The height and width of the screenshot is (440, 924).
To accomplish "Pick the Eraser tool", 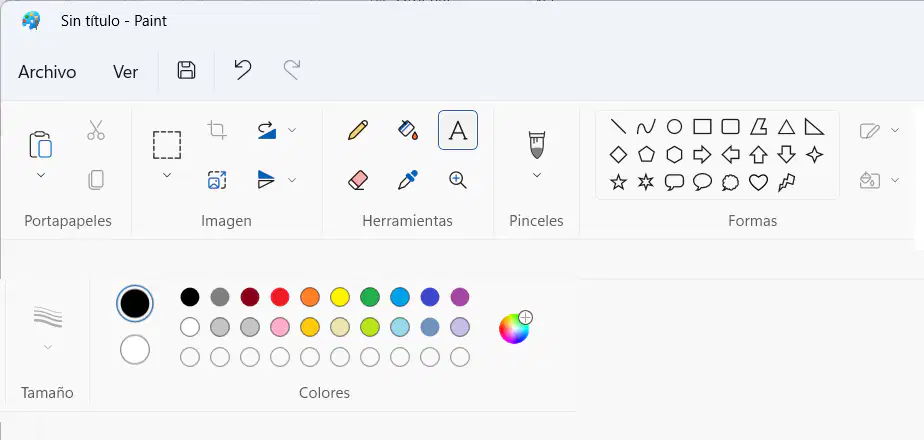I will click(x=358, y=180).
